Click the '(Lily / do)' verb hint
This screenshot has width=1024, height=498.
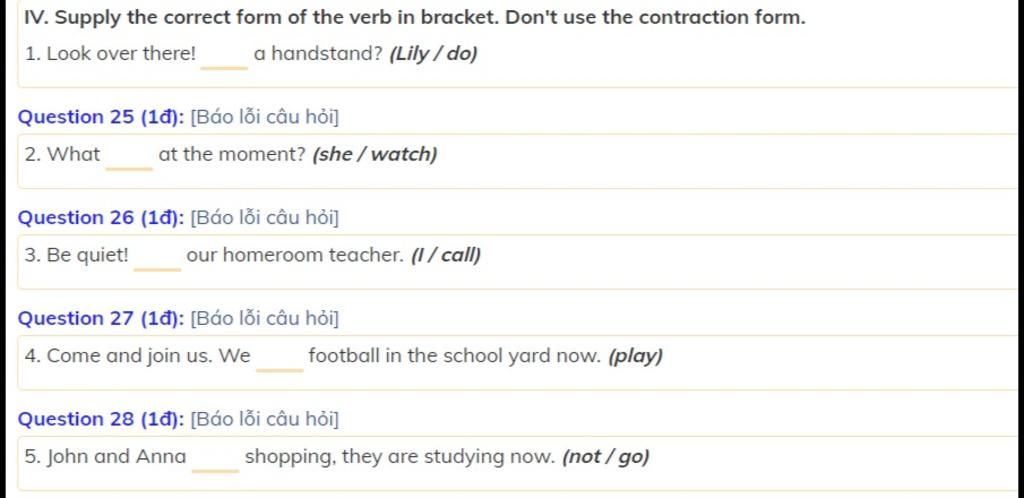click(434, 54)
